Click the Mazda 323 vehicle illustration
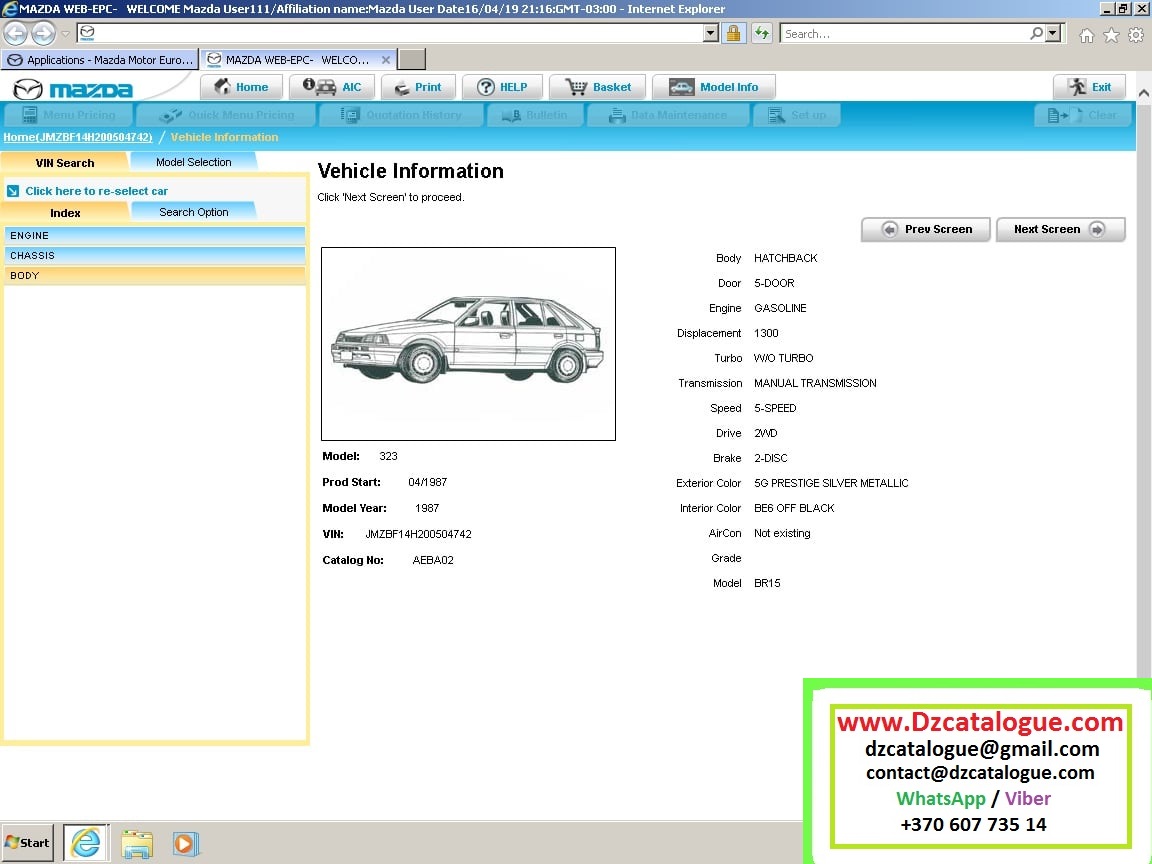 468,344
